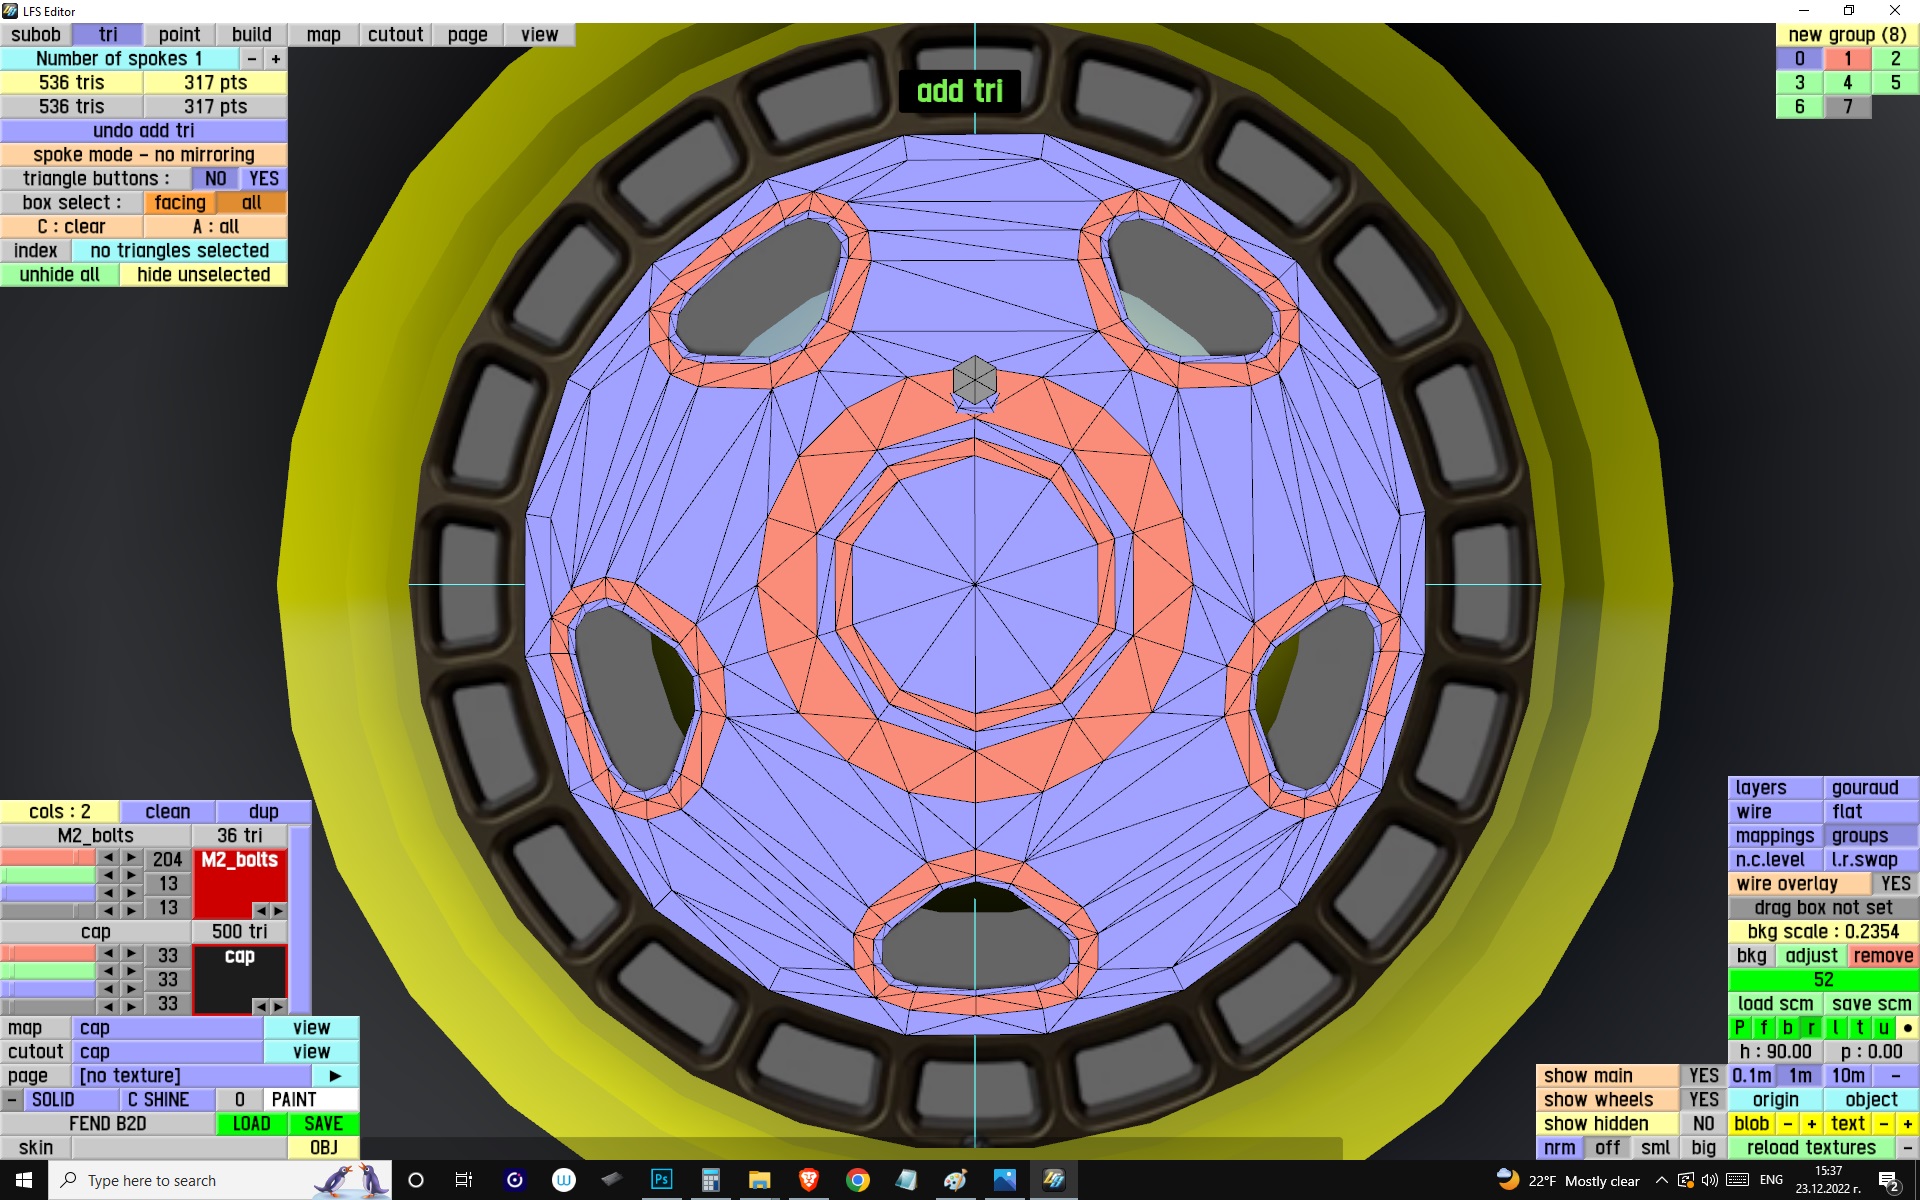This screenshot has height=1200, width=1920.
Task: Click the dot view button
Action: pyautogui.click(x=1907, y=1028)
